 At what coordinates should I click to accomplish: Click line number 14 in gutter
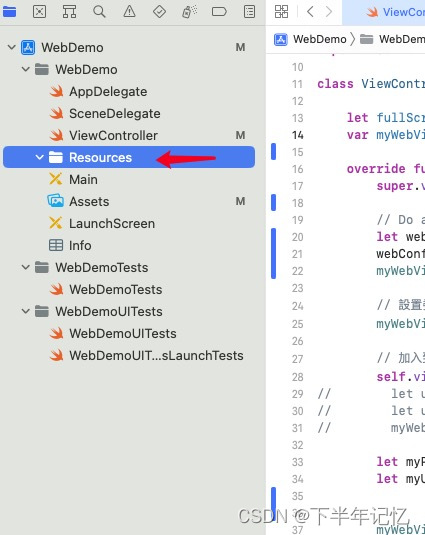[297, 135]
